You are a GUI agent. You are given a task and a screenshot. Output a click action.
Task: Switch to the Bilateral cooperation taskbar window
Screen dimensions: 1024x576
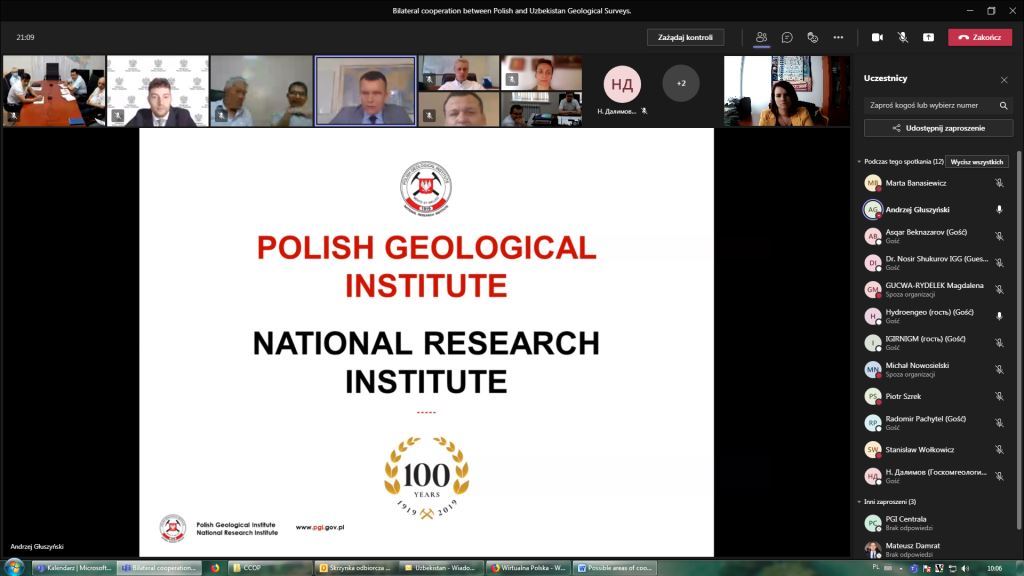coord(159,568)
